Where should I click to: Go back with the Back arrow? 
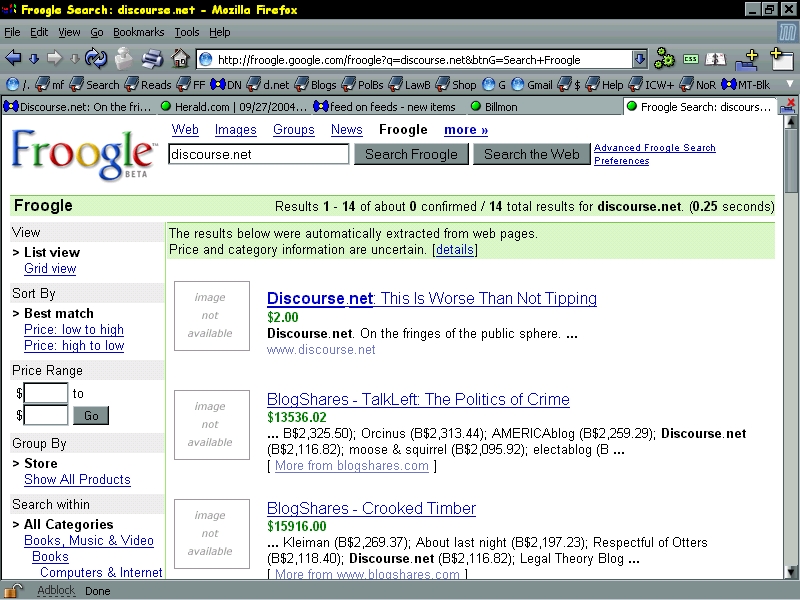13,59
